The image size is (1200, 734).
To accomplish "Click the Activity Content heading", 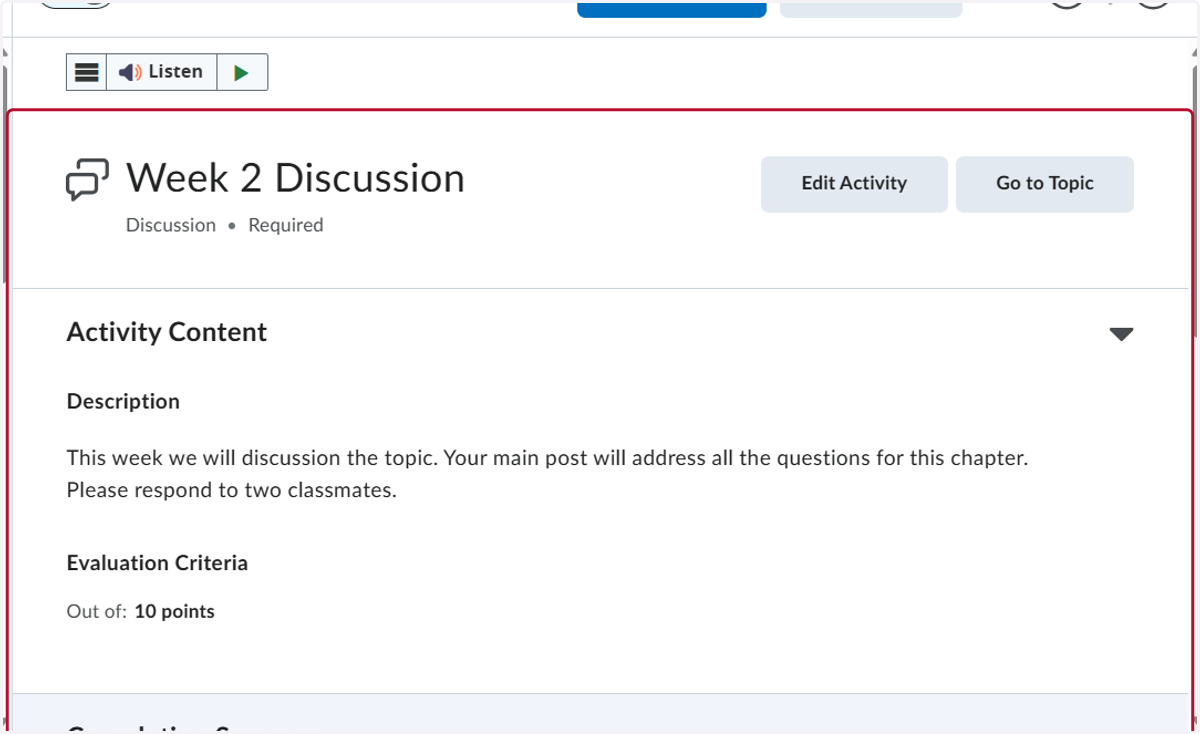I will [167, 332].
